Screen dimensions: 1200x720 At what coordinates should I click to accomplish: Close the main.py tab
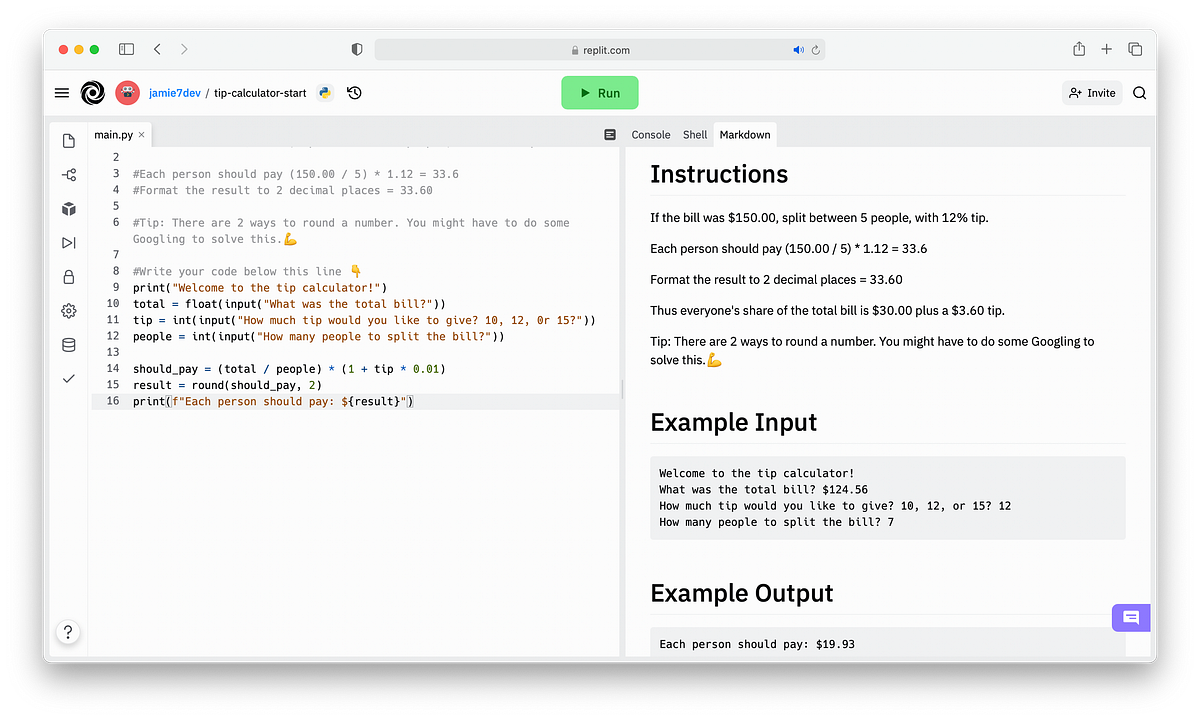click(x=139, y=134)
